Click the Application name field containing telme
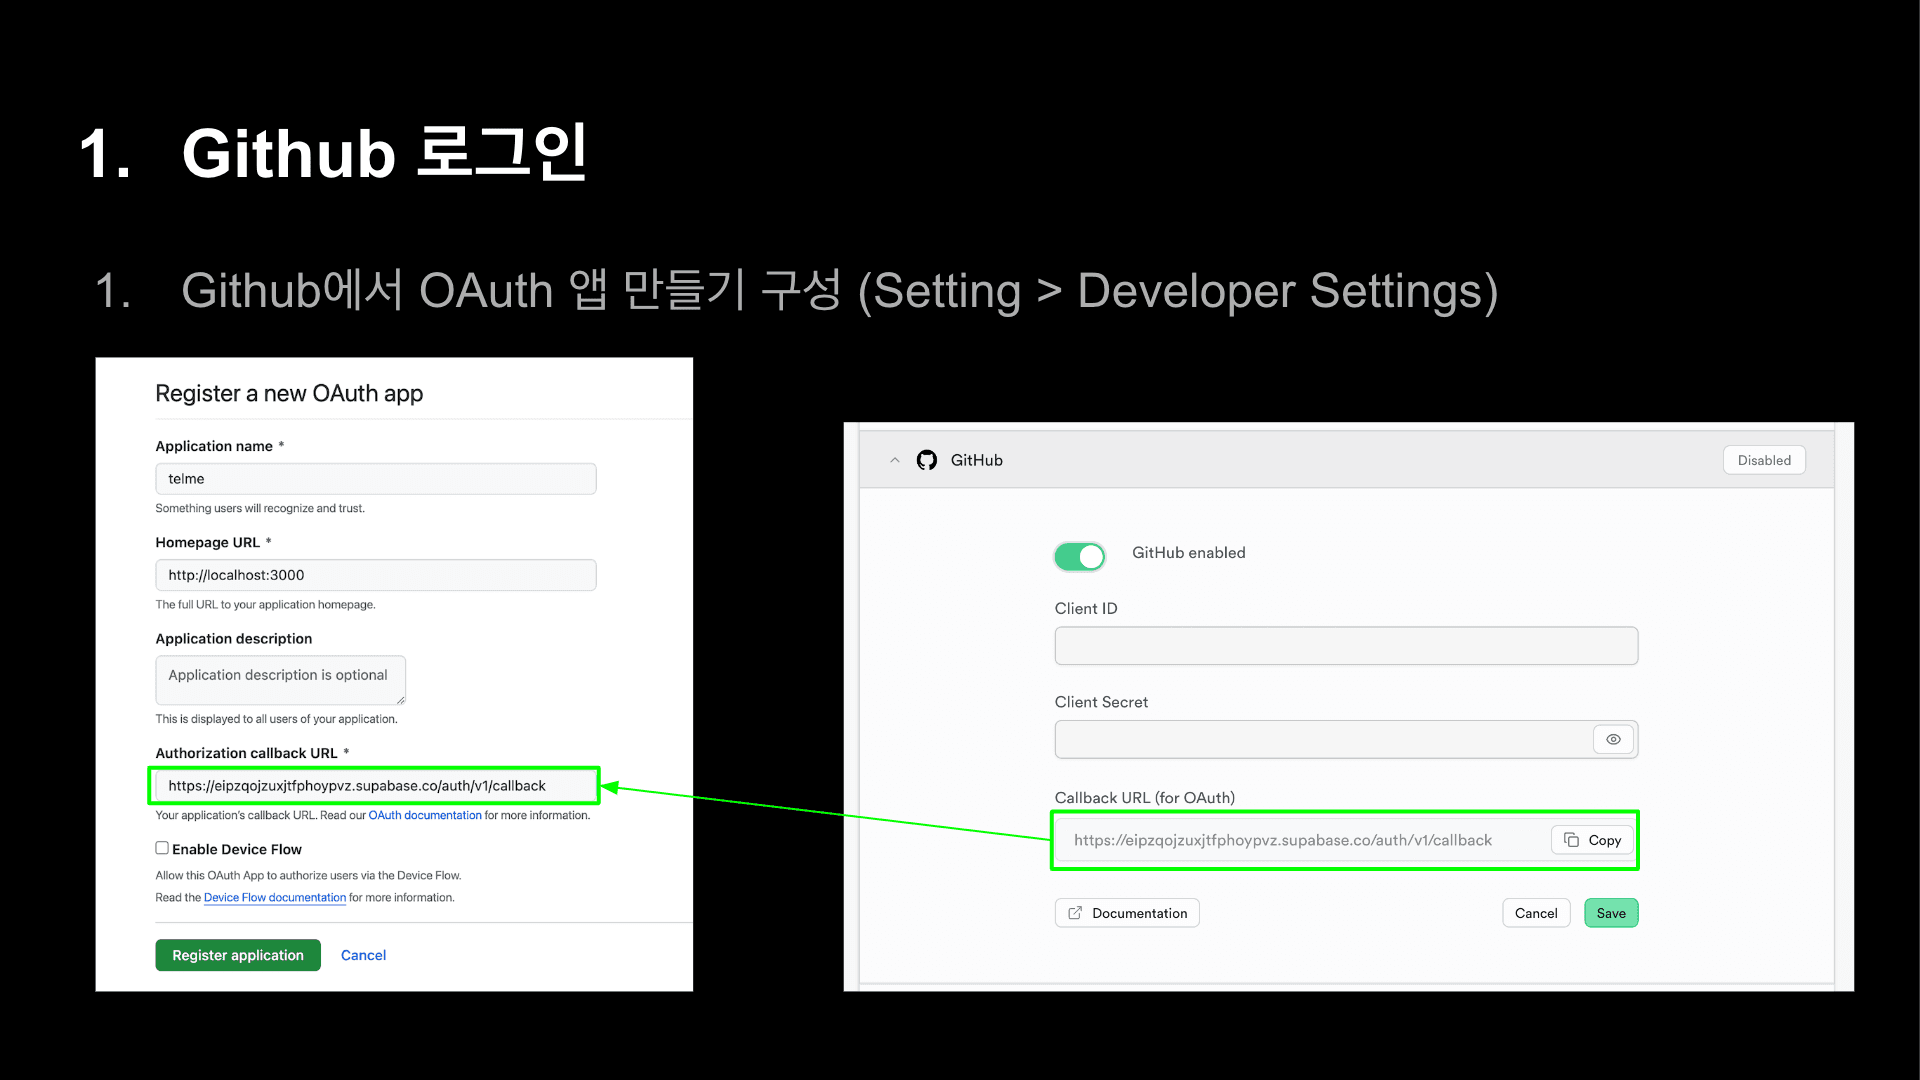This screenshot has height=1080, width=1920. coord(375,479)
